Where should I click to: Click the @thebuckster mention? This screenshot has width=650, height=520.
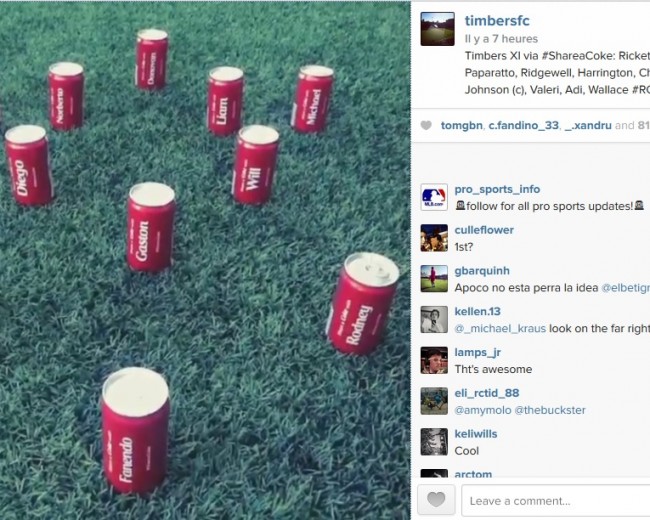coord(550,410)
